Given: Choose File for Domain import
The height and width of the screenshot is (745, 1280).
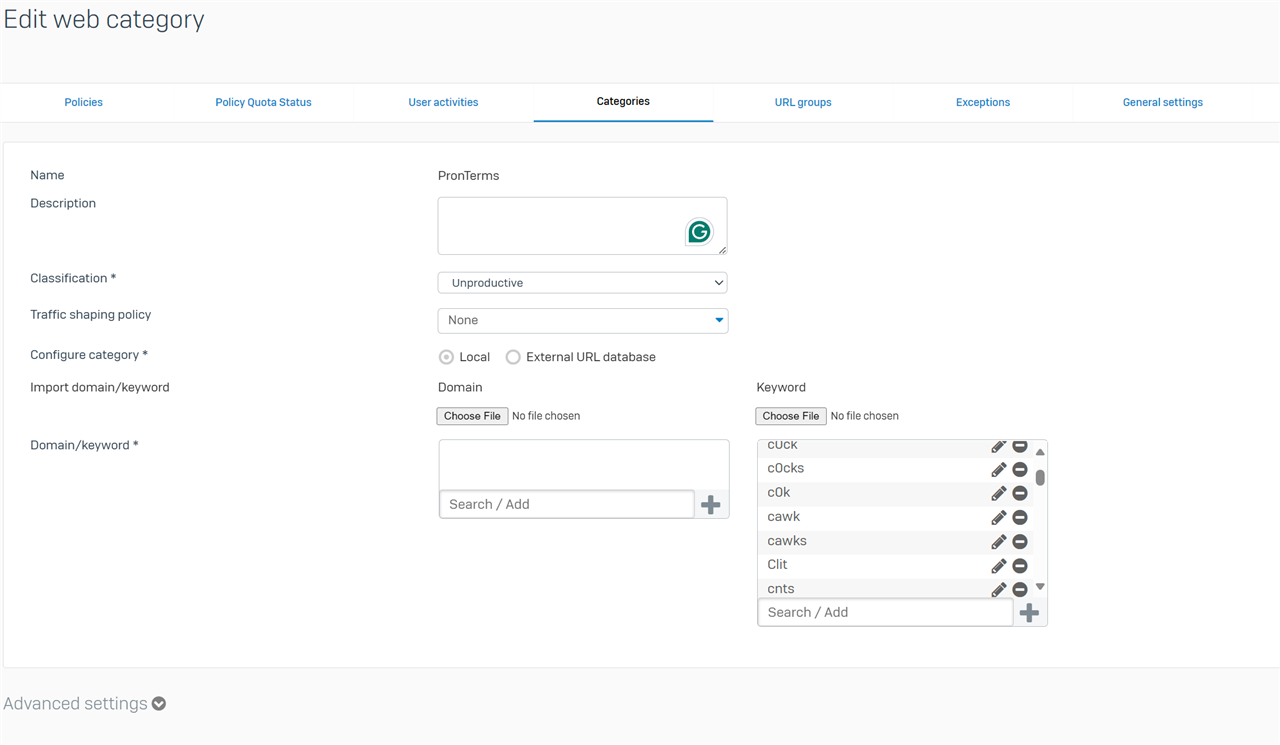Looking at the screenshot, I should click(472, 416).
